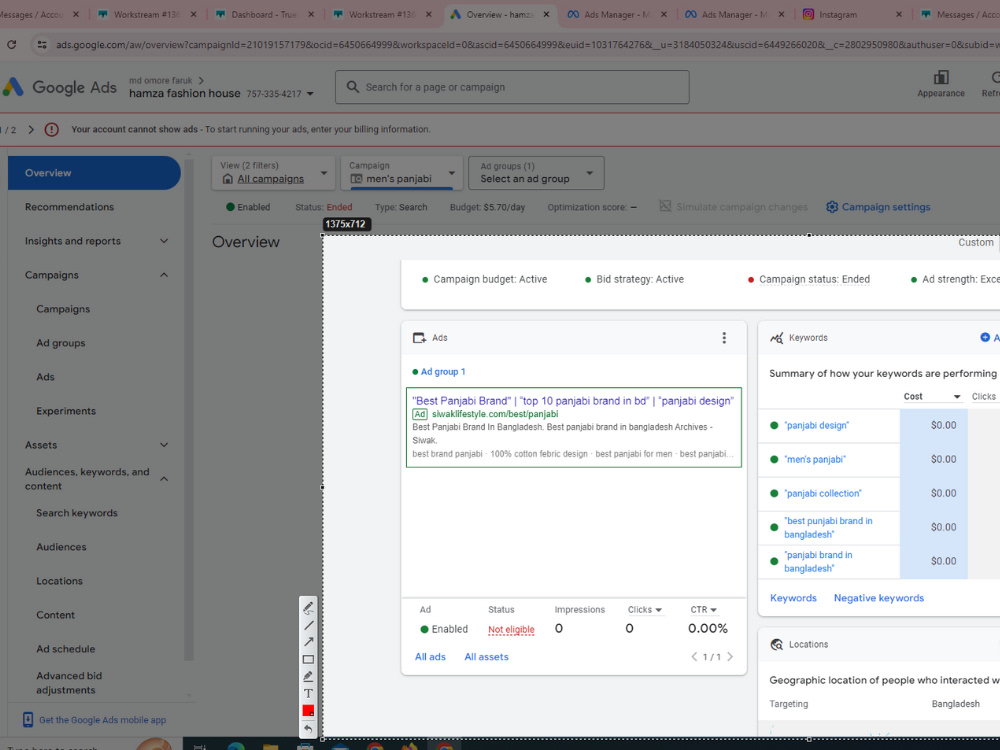Expand Insights and reports section

point(164,241)
